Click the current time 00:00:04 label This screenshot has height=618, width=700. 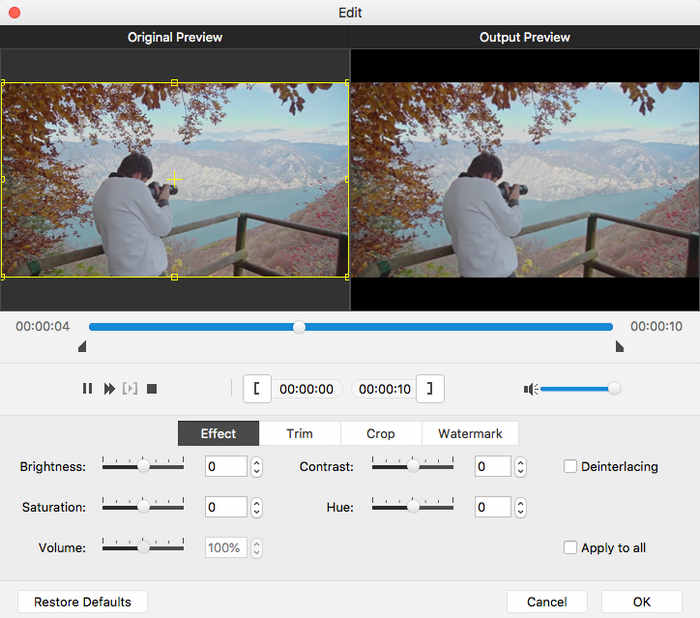pyautogui.click(x=43, y=326)
